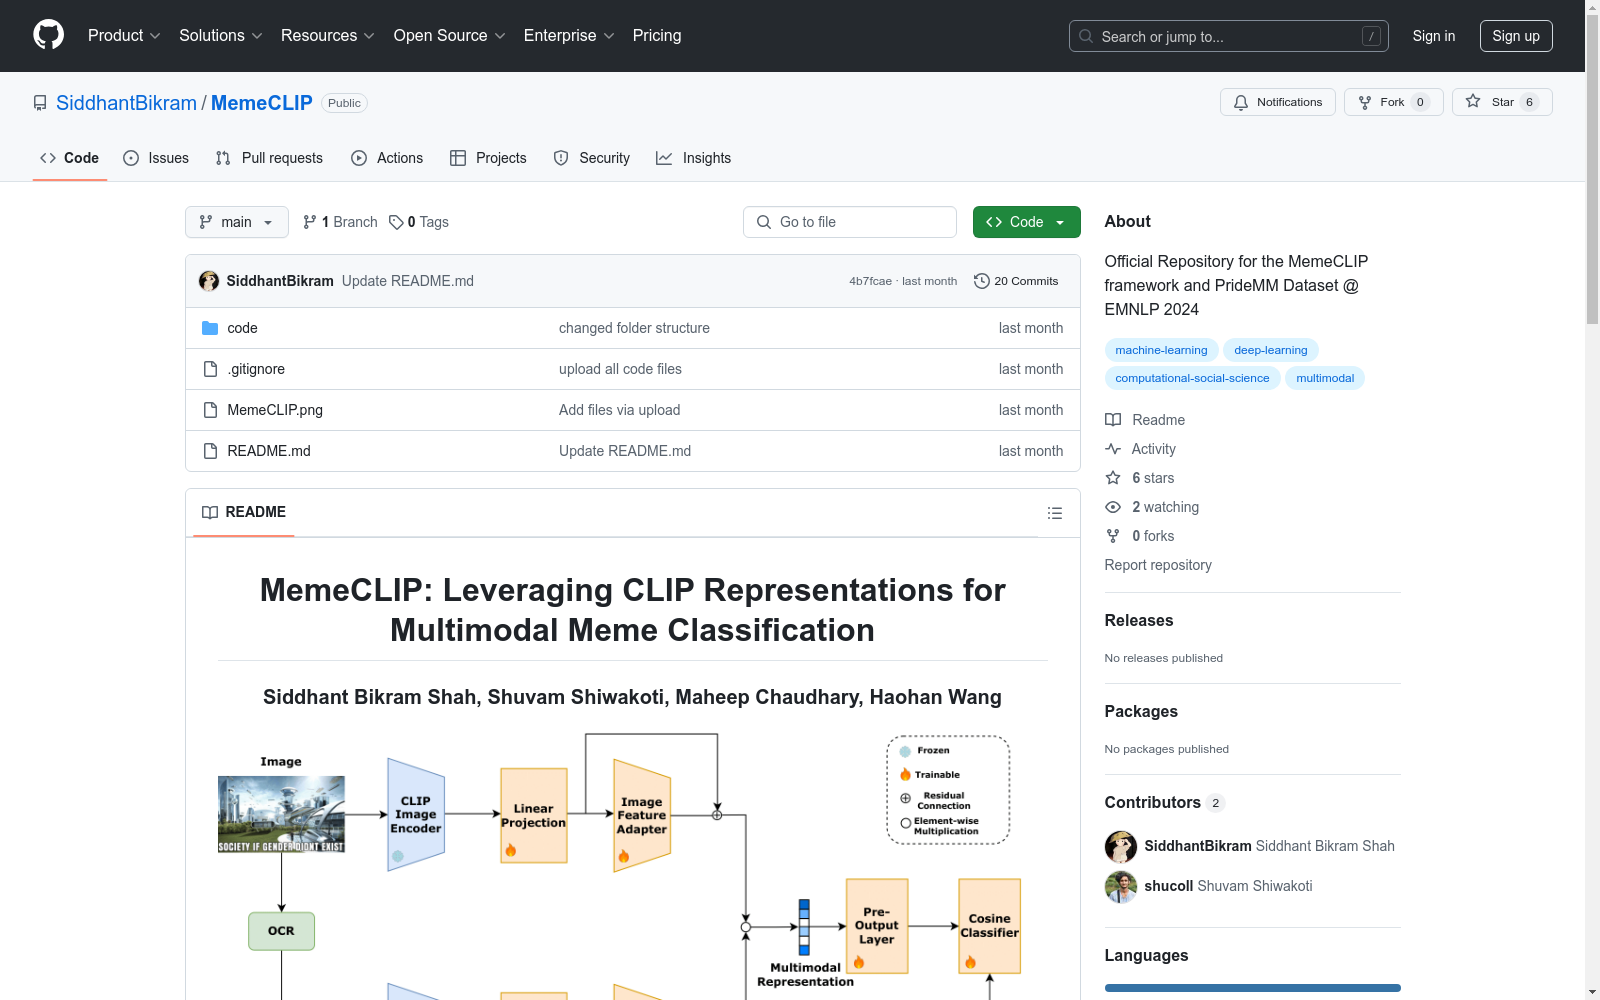Open SiddhantBikram owner profile link
The image size is (1600, 1000).
pyautogui.click(x=126, y=103)
